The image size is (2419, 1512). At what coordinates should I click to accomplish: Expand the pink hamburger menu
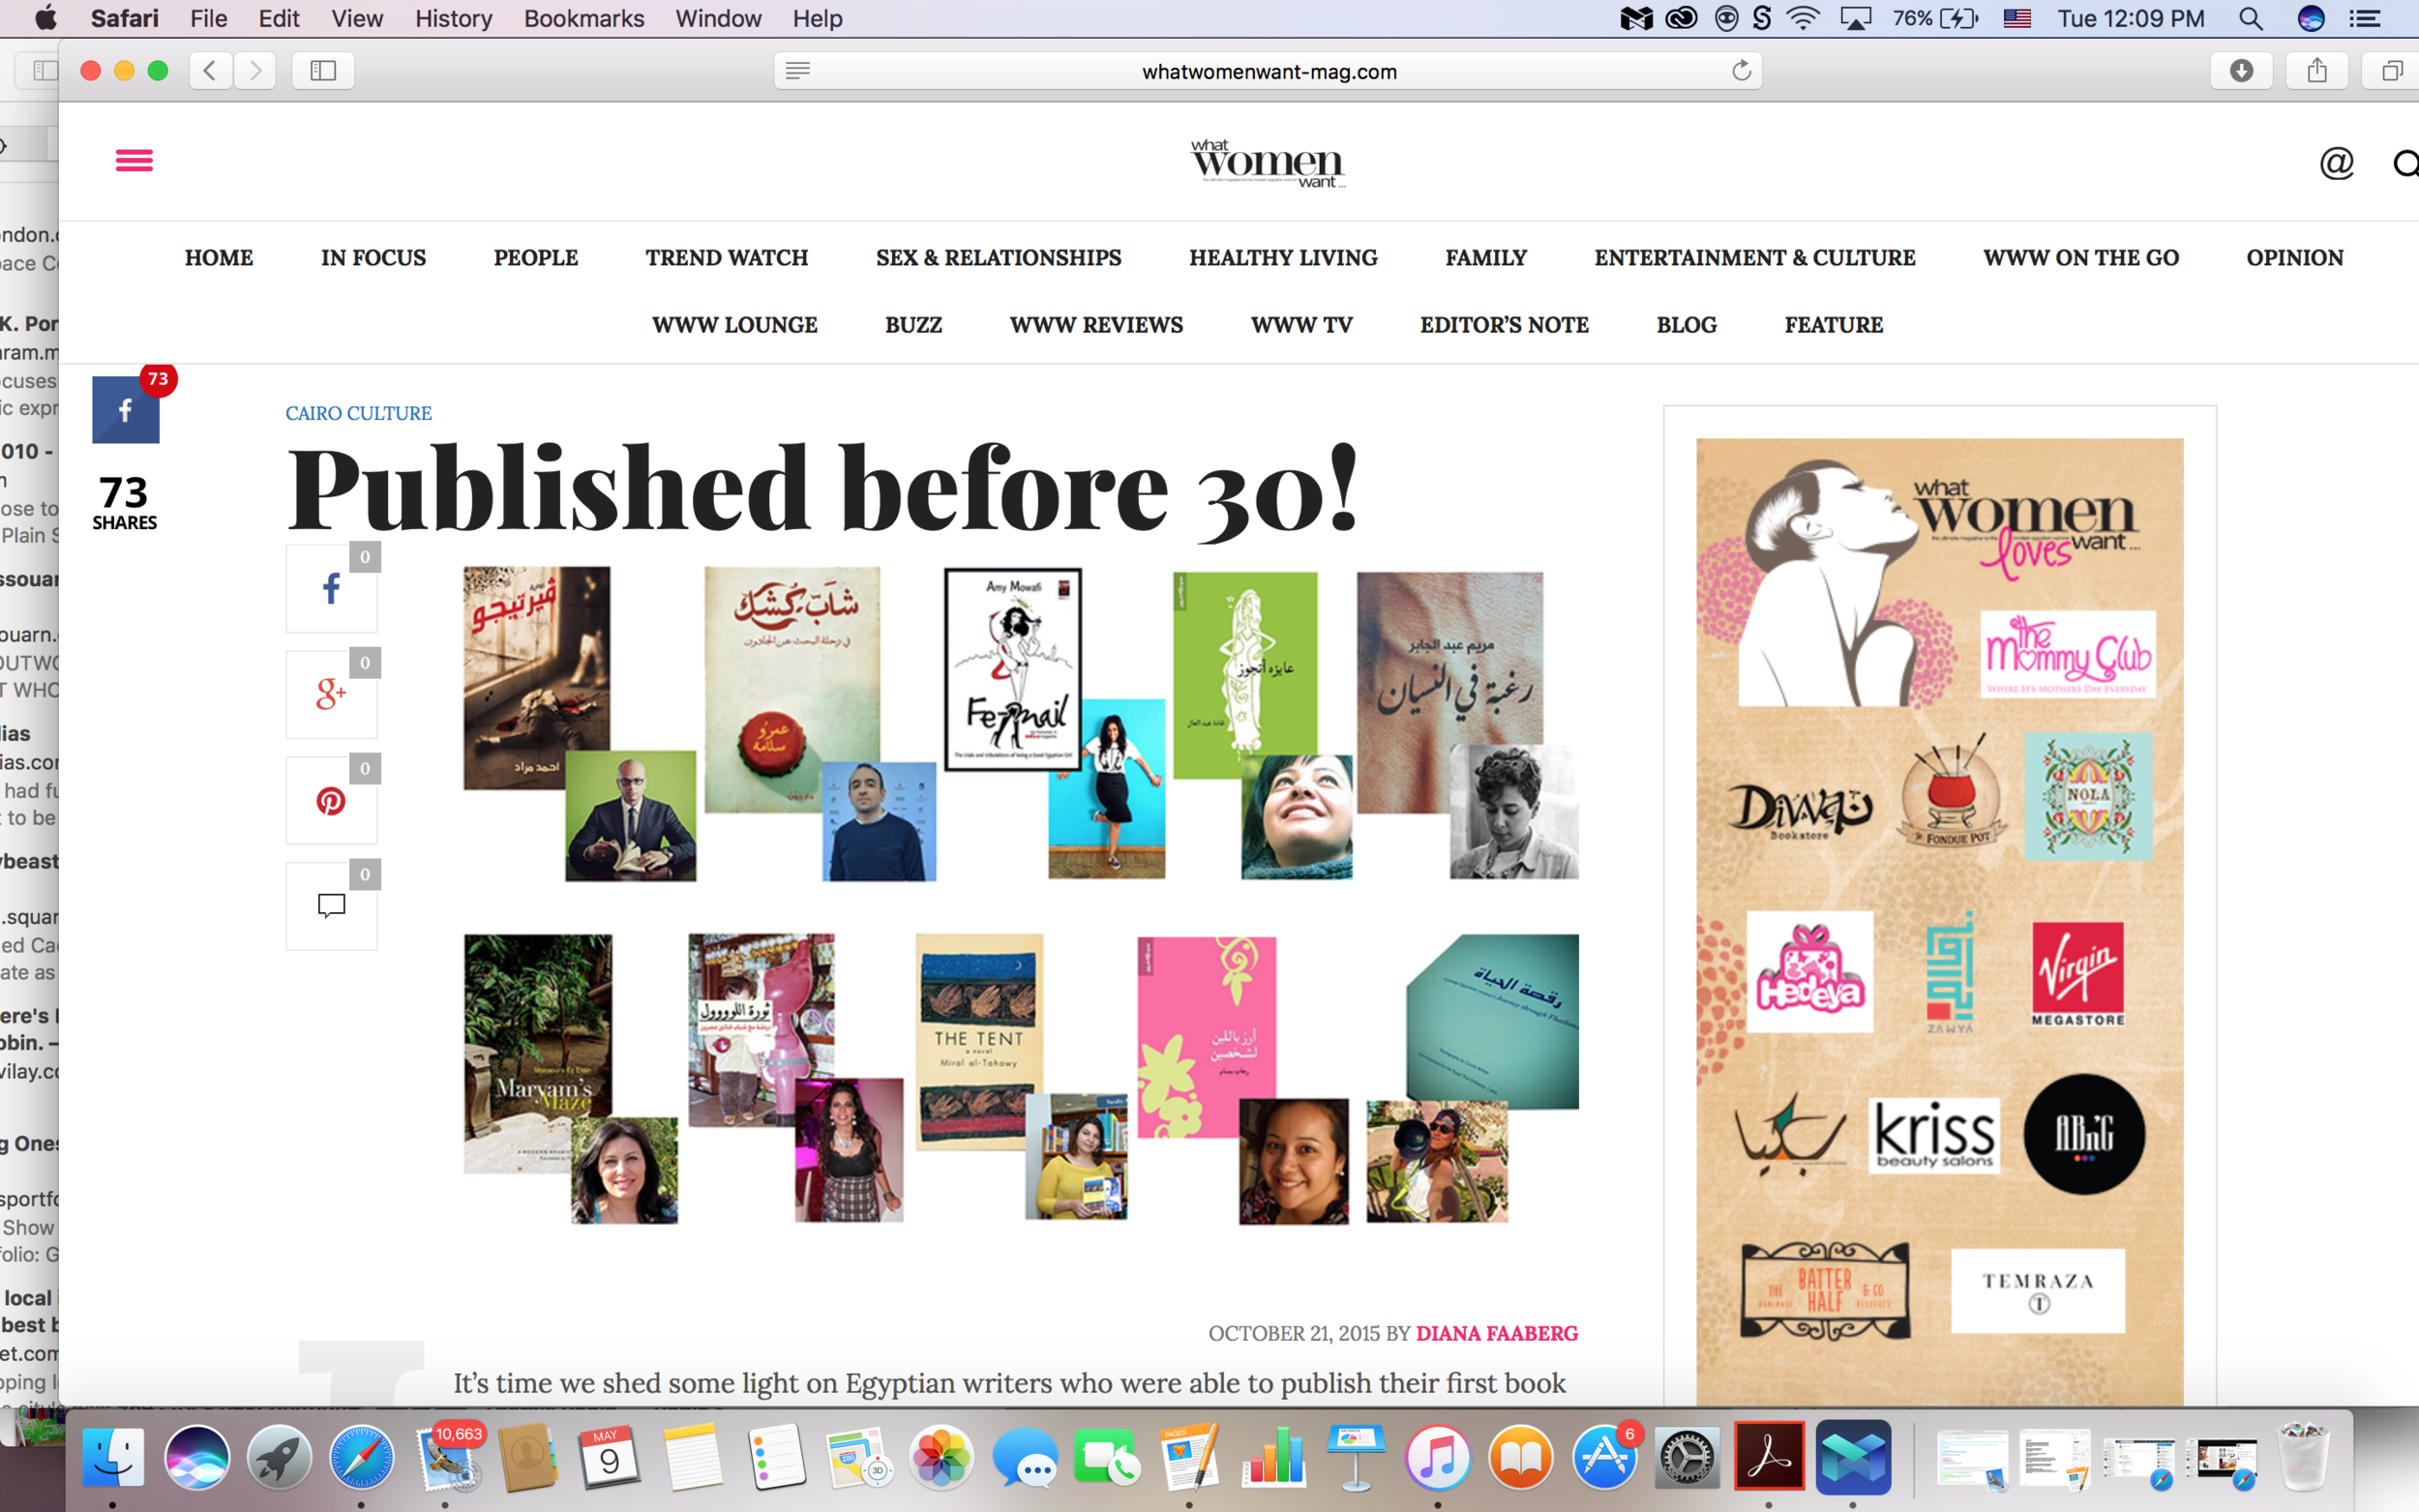tap(134, 160)
